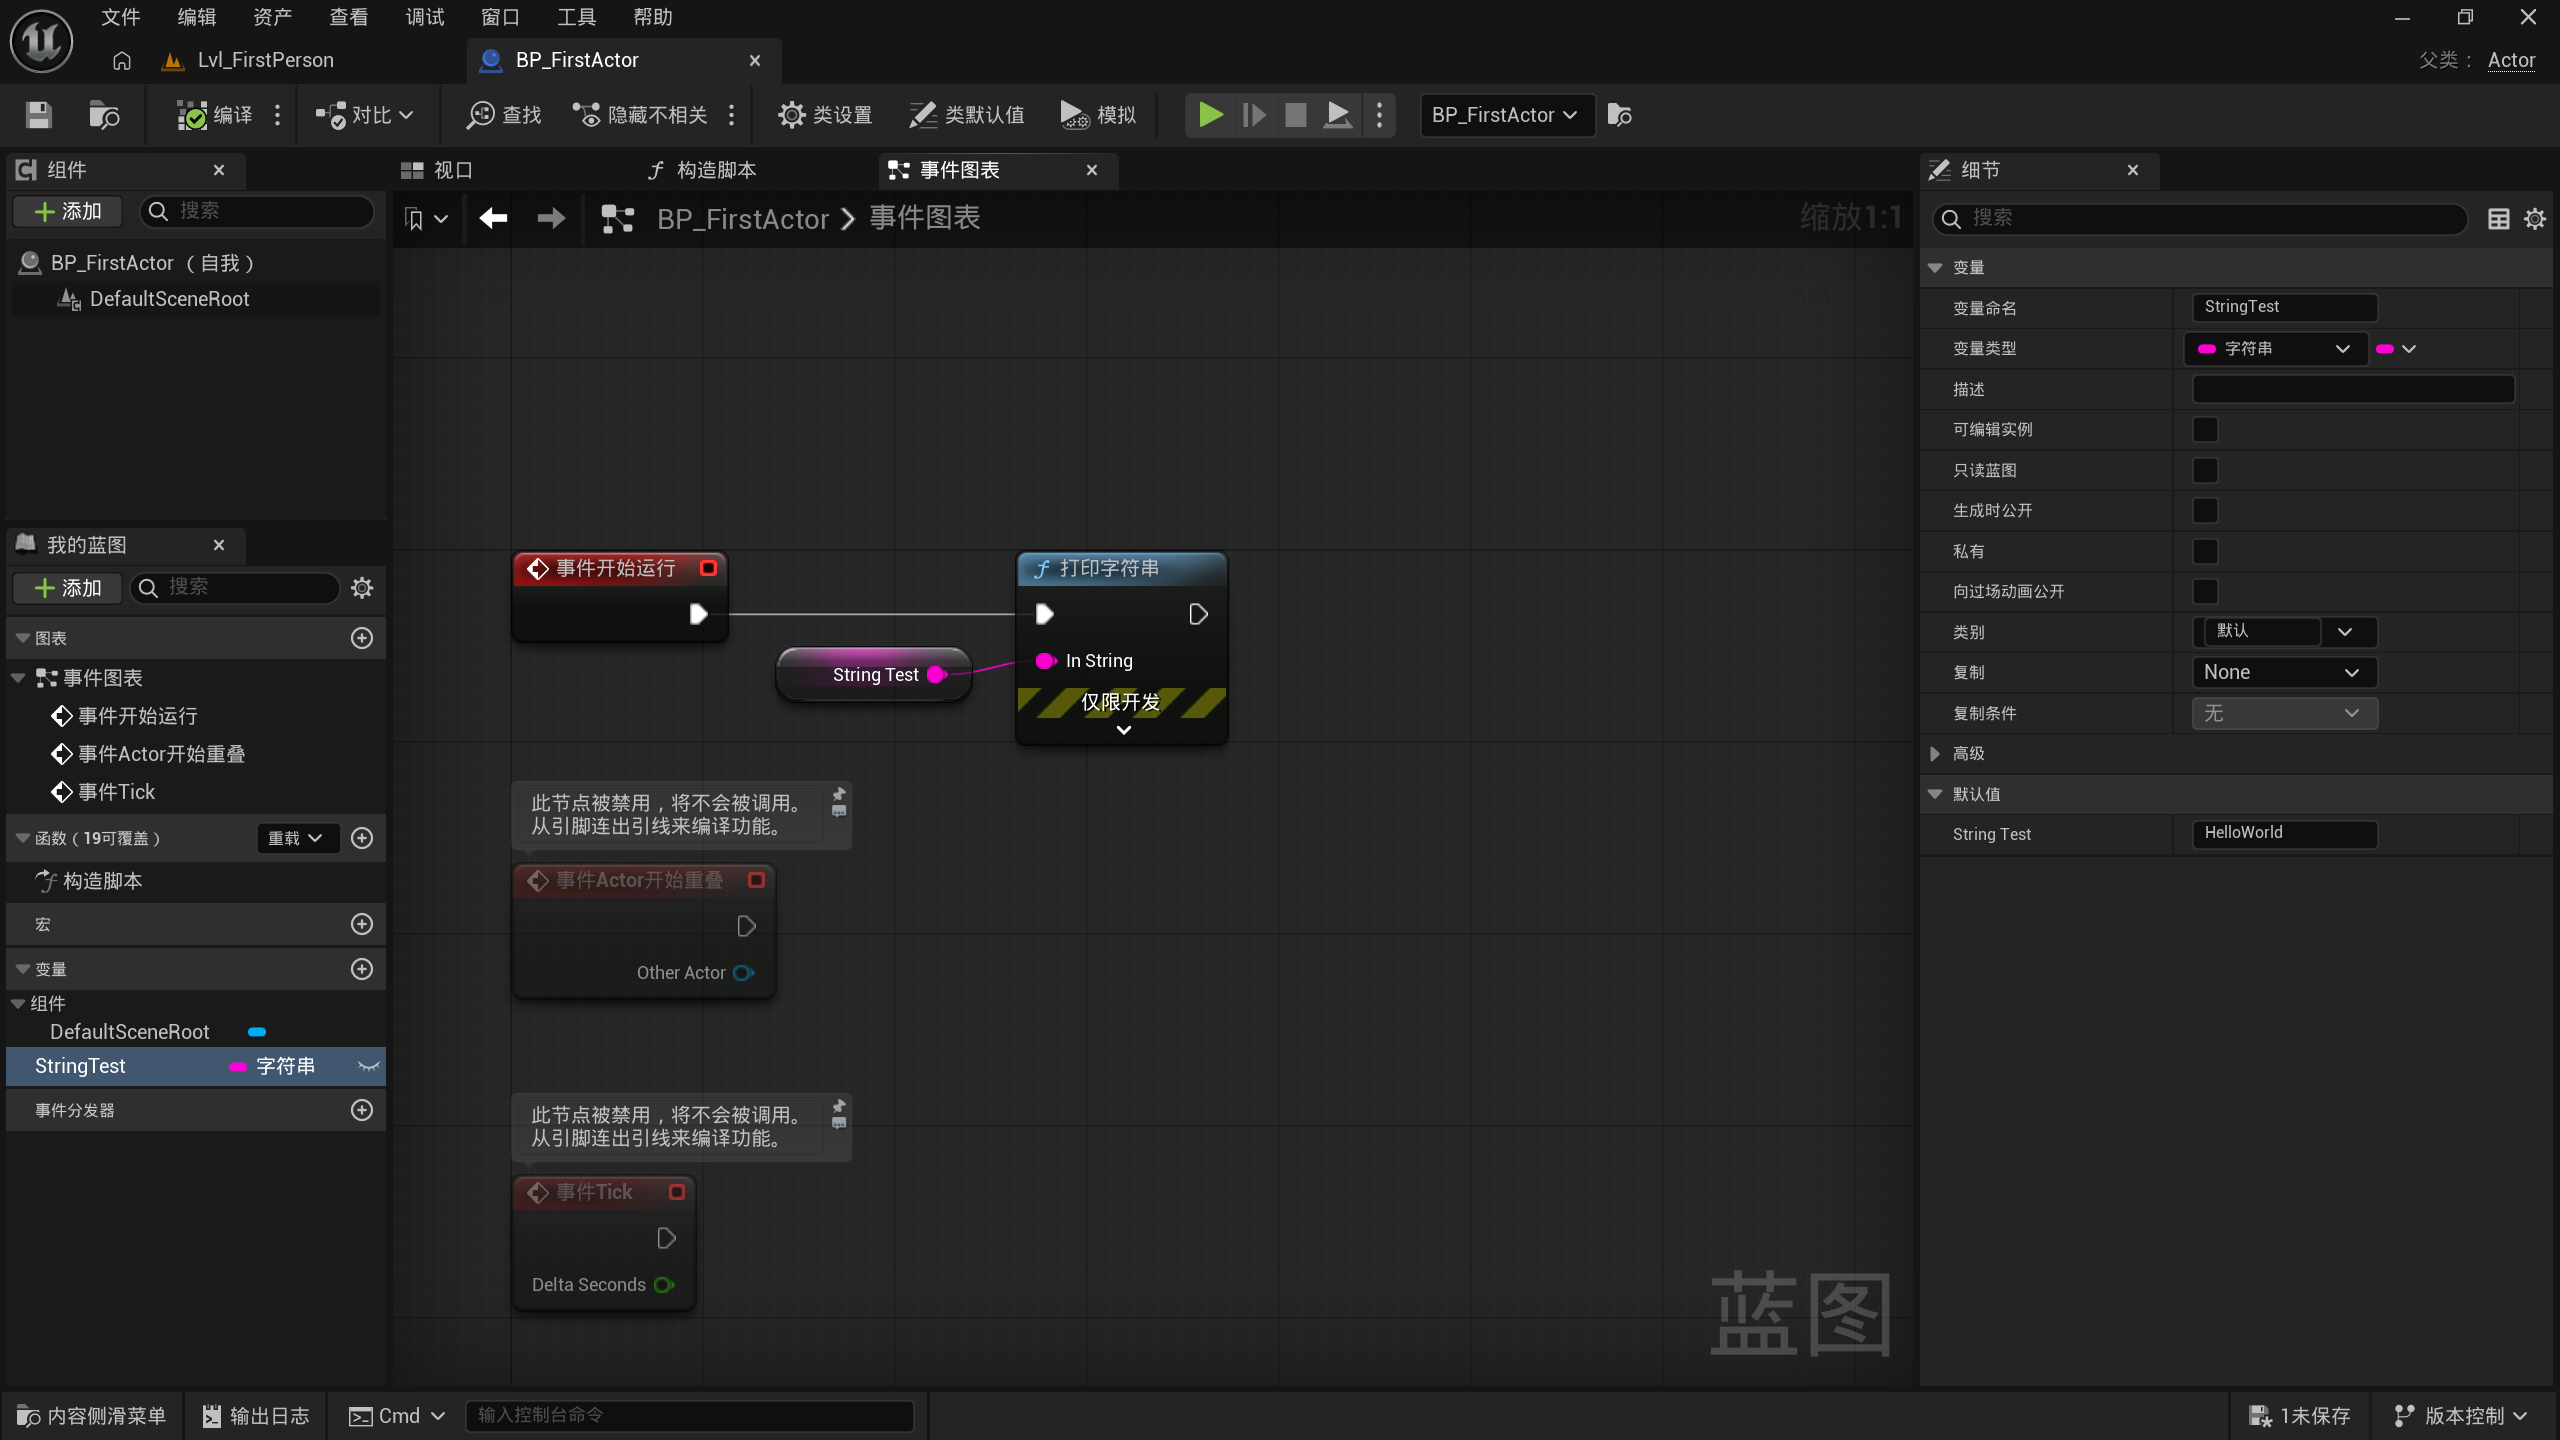This screenshot has width=2560, height=1440.
Task: Expand the Advanced (高级) section
Action: point(1935,754)
